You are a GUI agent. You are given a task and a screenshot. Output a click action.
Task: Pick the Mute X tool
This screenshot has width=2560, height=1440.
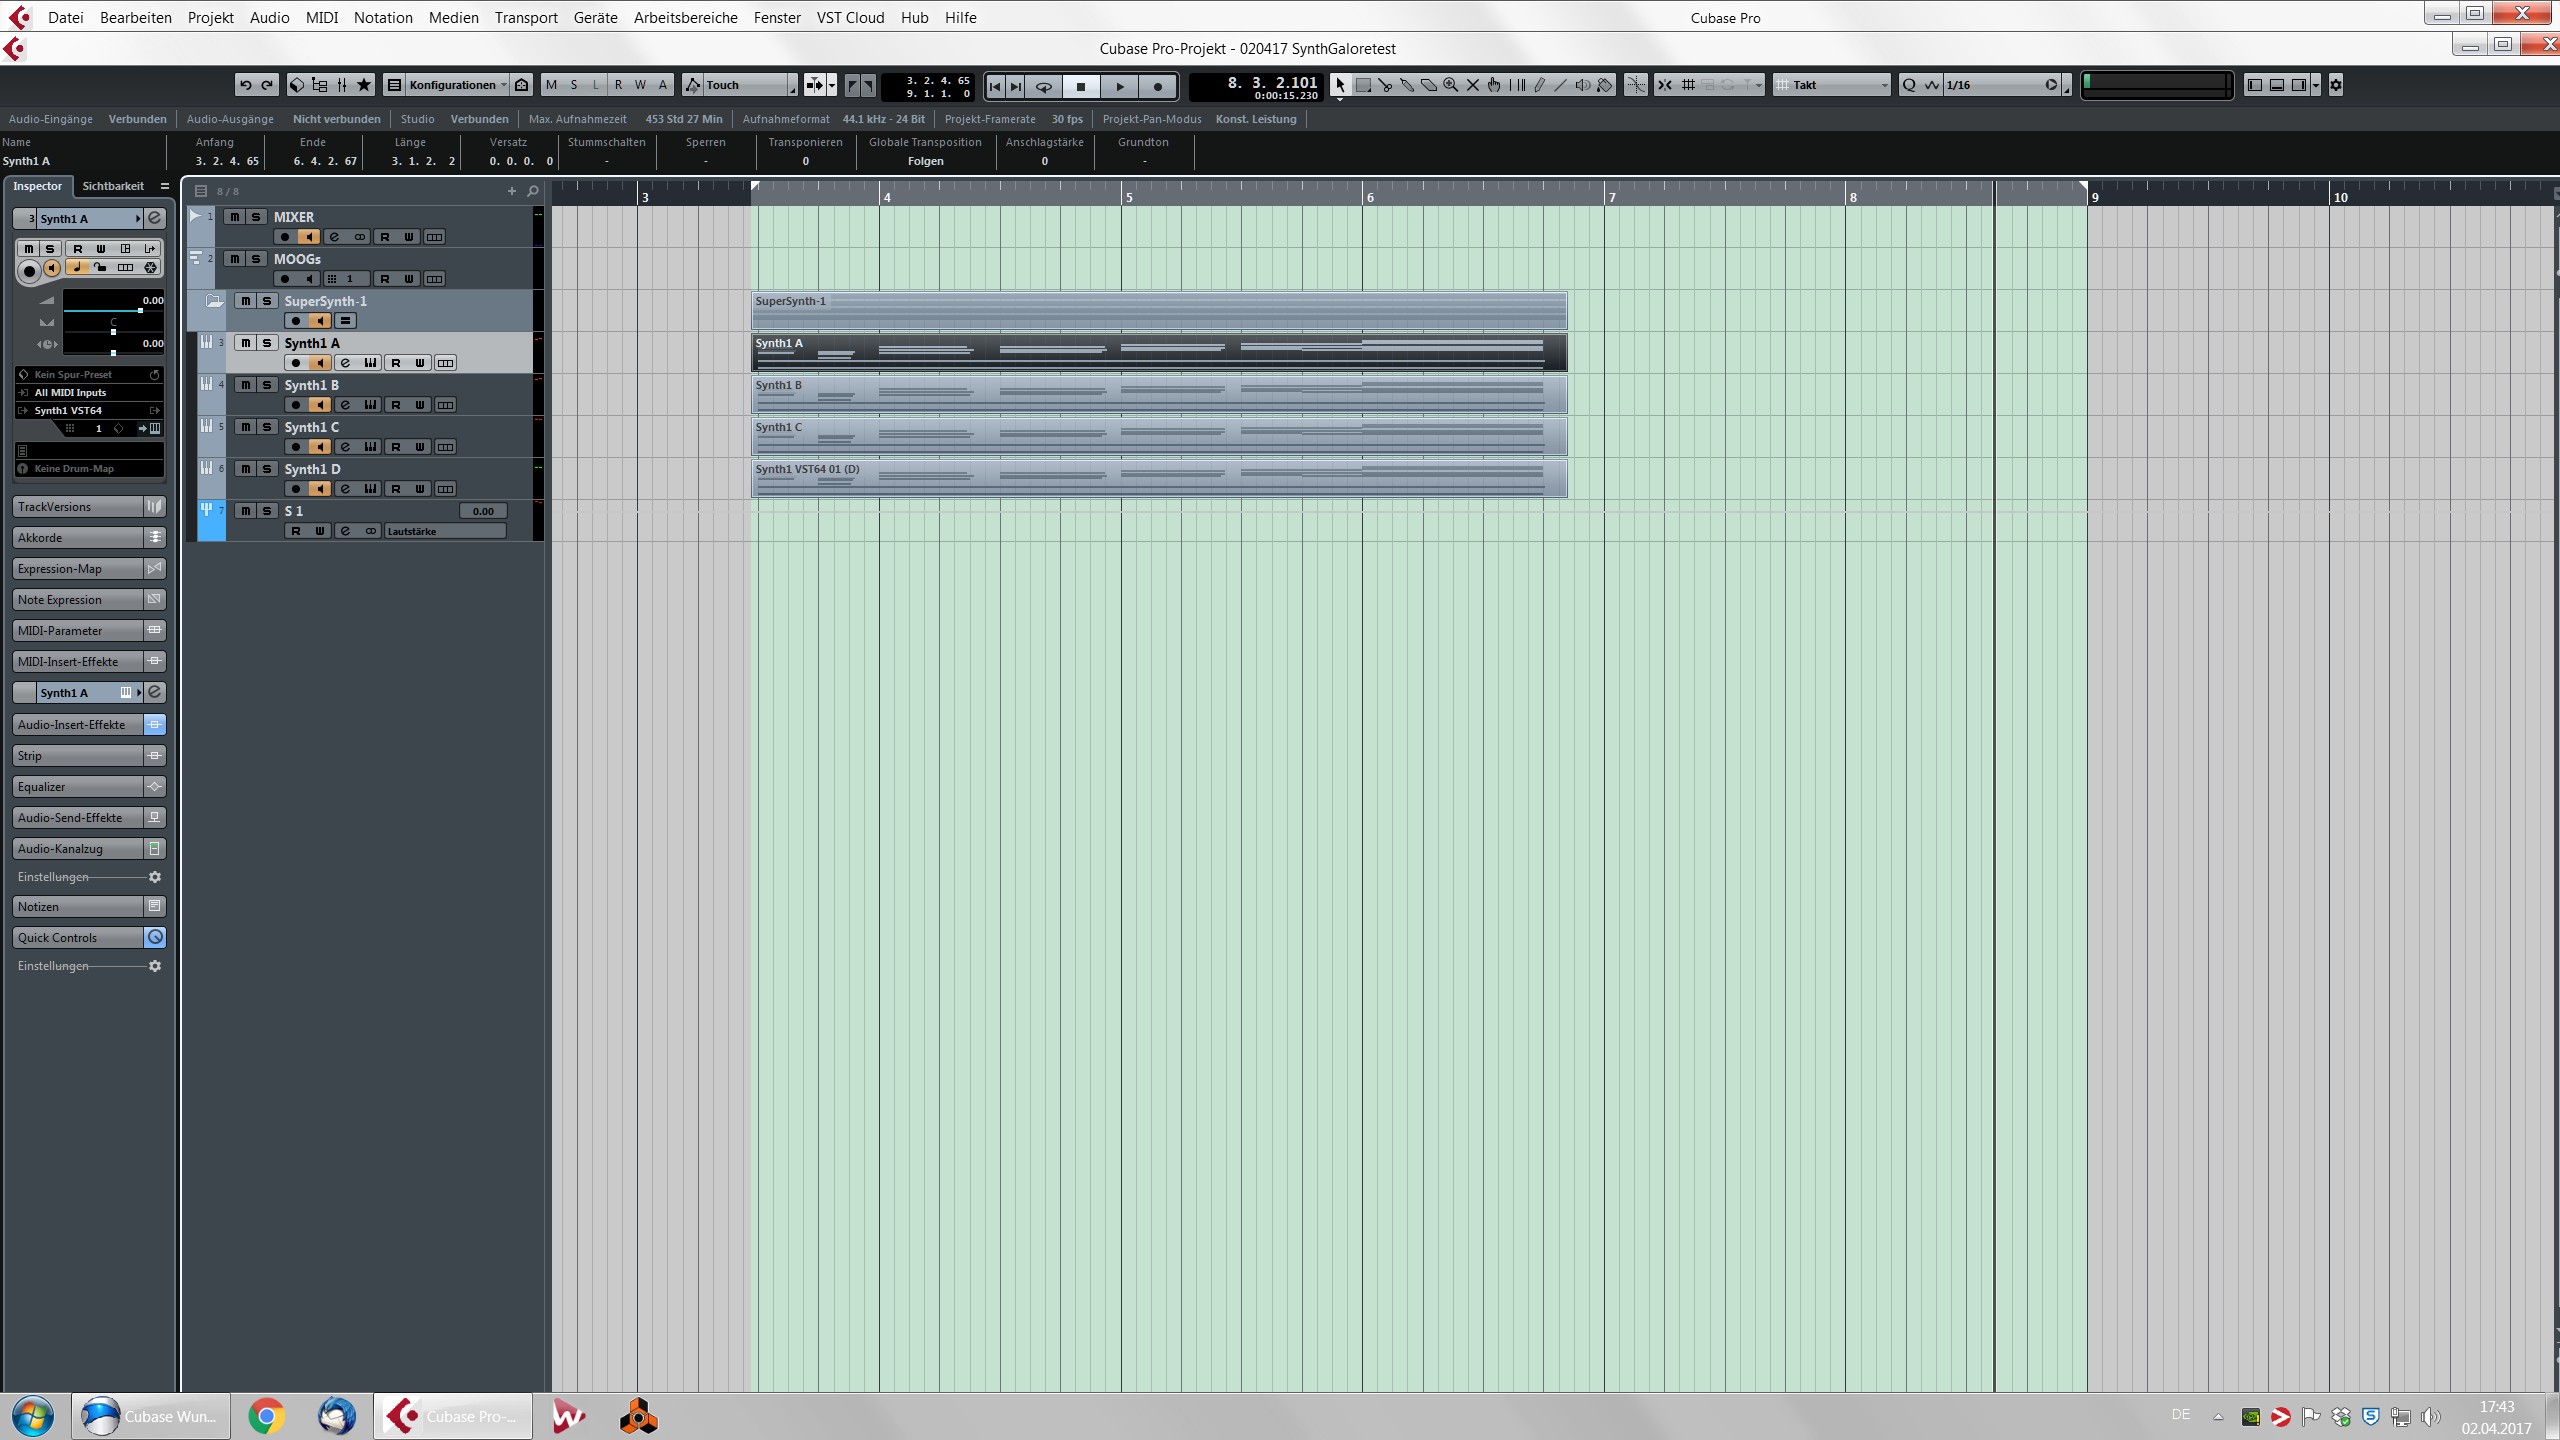pyautogui.click(x=1473, y=85)
